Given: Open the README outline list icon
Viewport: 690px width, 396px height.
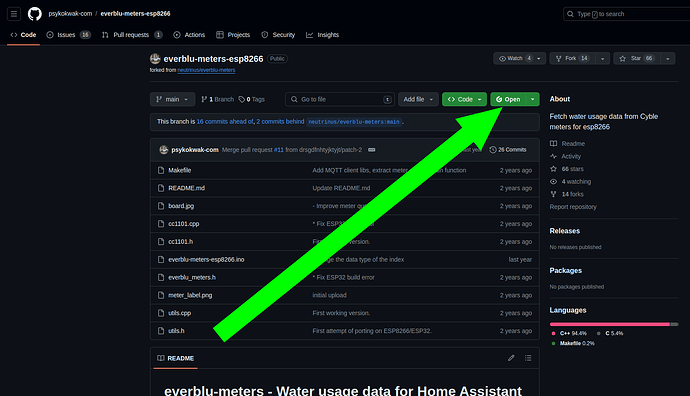Looking at the screenshot, I should 528,358.
